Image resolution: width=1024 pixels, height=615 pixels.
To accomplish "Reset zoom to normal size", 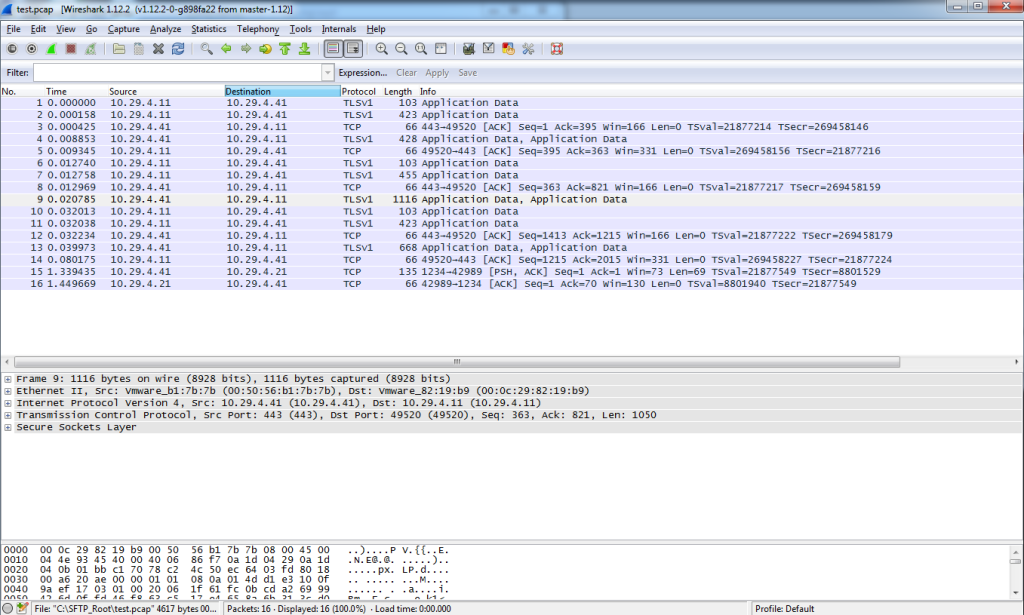I will [x=421, y=49].
